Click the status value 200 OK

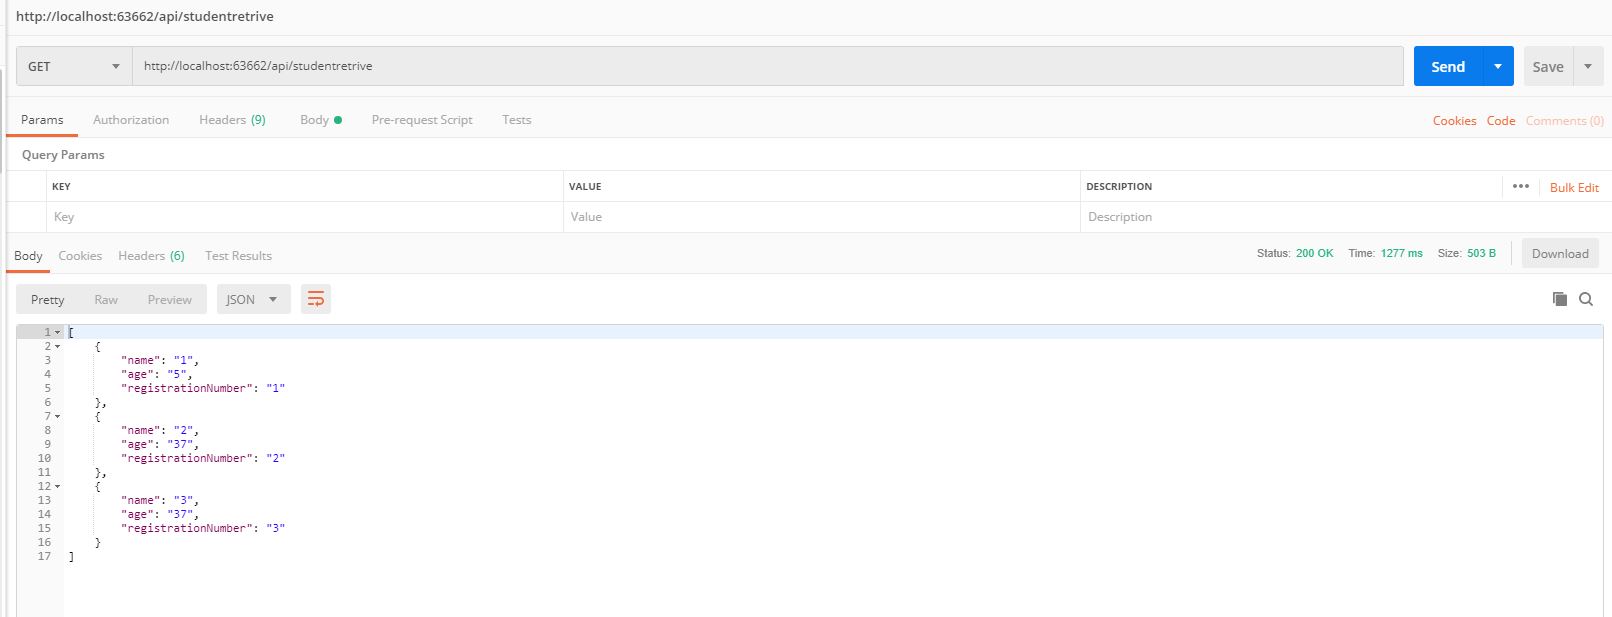coord(1314,253)
